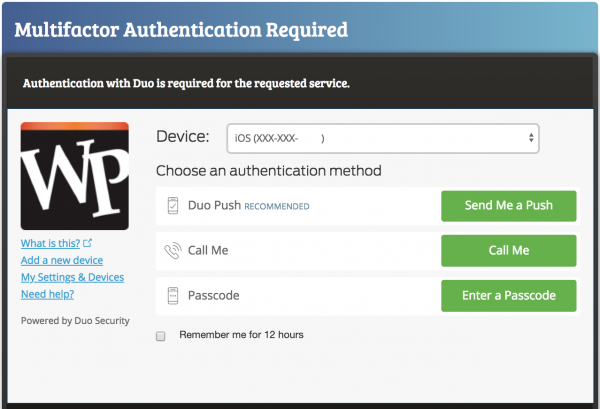Click the external link icon beside What is this?
This screenshot has width=600, height=409.
click(87, 243)
